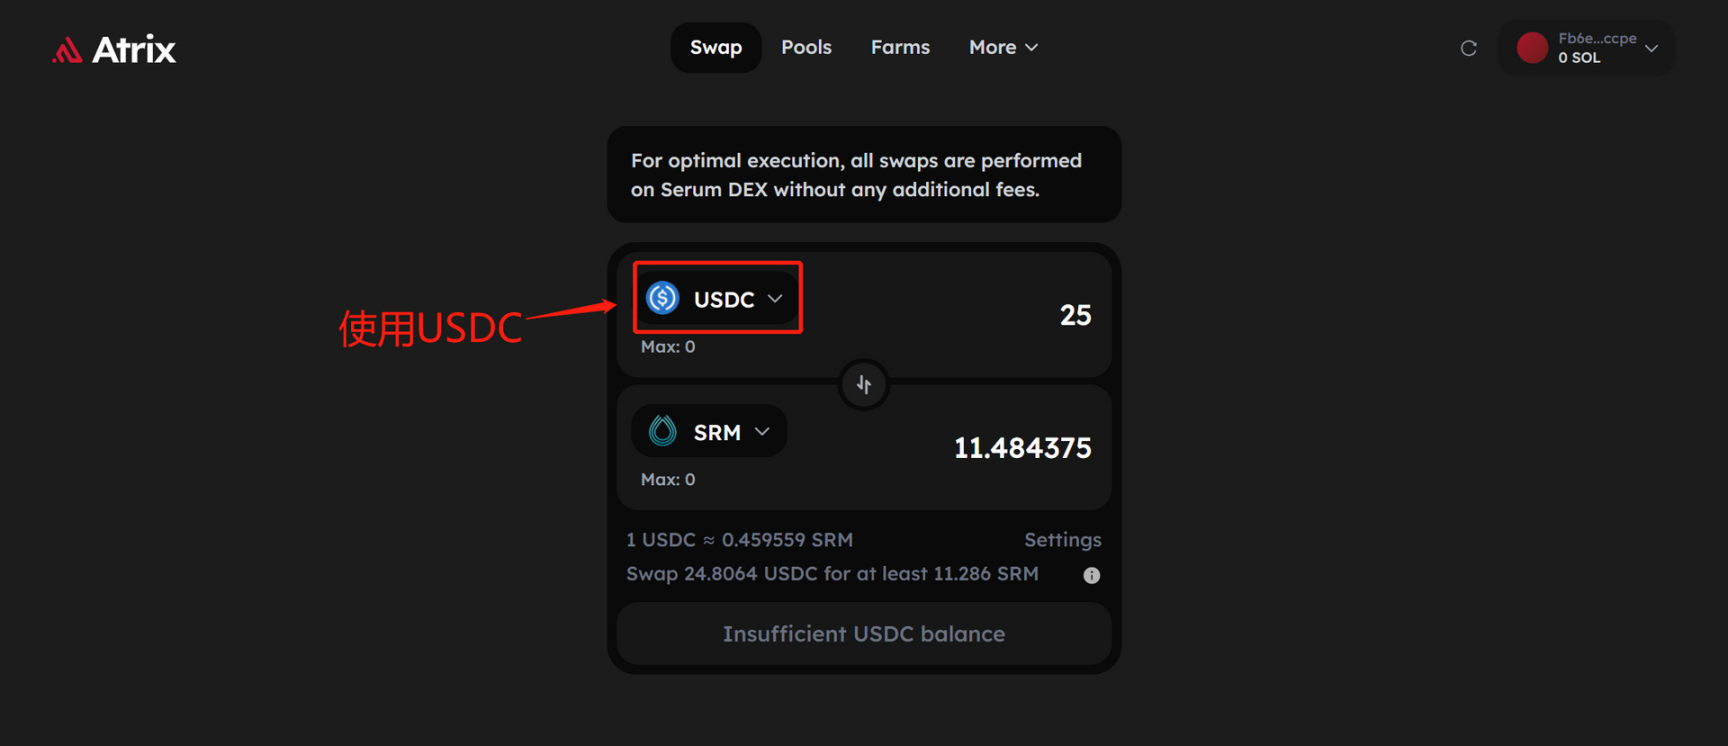
Task: Click the USDC coin icon
Action: [662, 298]
